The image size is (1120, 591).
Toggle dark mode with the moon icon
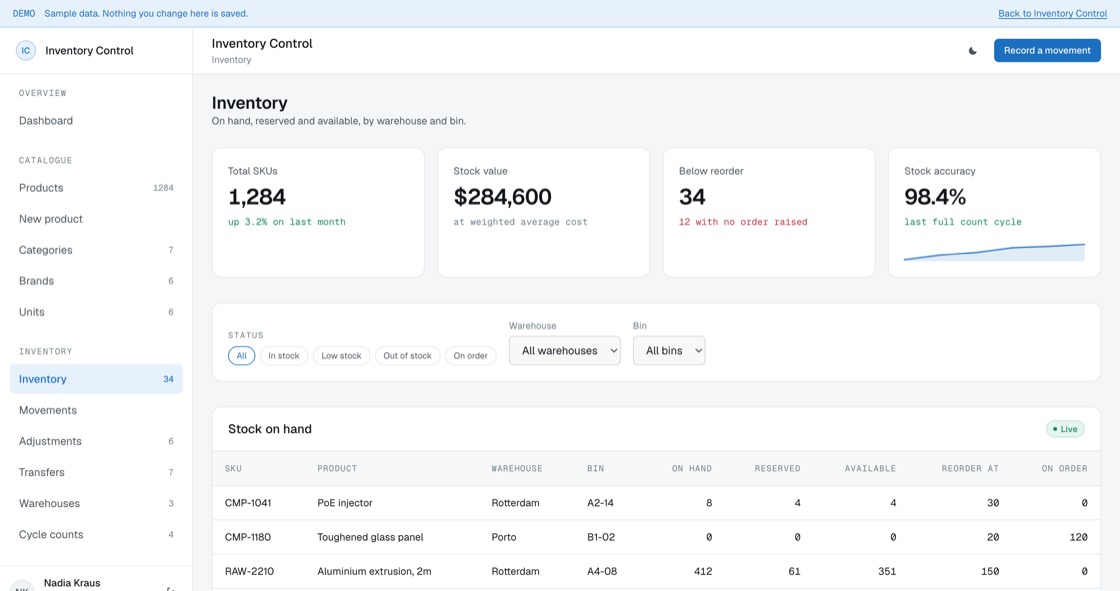972,51
